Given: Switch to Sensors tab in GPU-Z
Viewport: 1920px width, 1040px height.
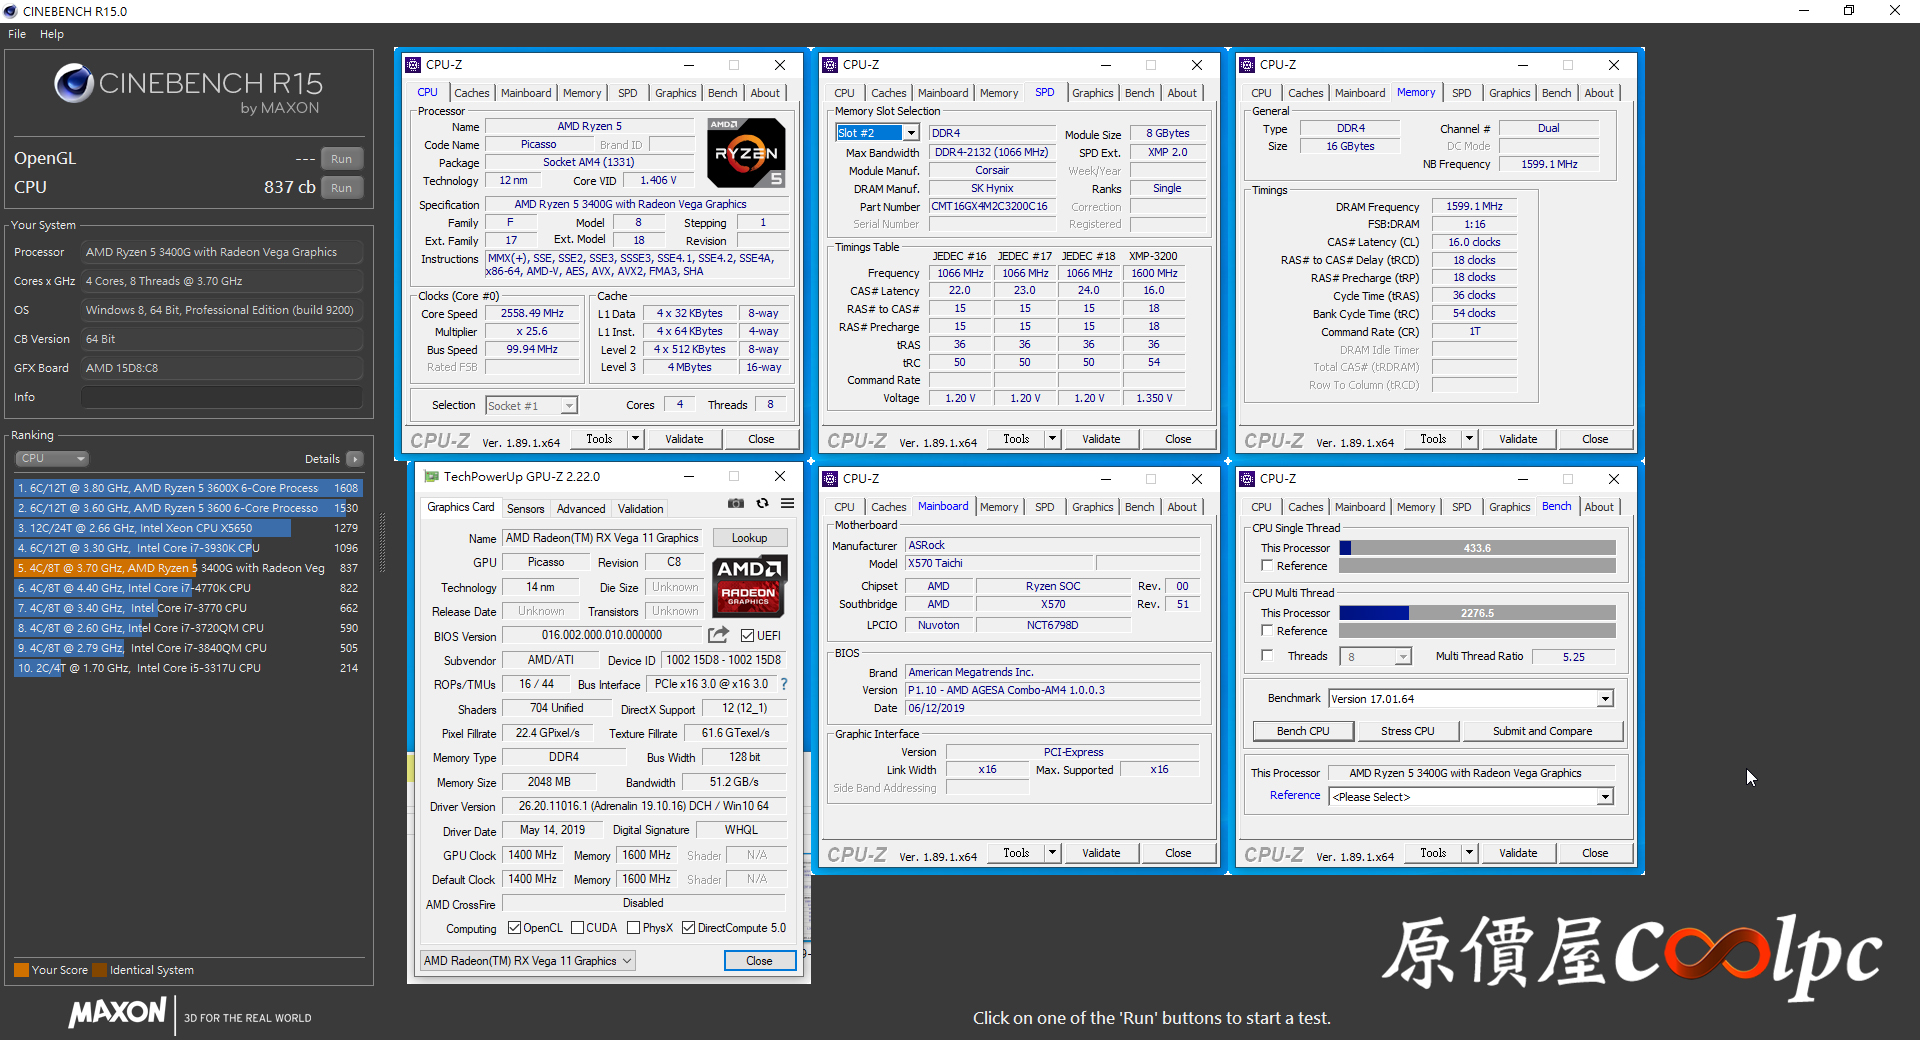Looking at the screenshot, I should pyautogui.click(x=526, y=509).
